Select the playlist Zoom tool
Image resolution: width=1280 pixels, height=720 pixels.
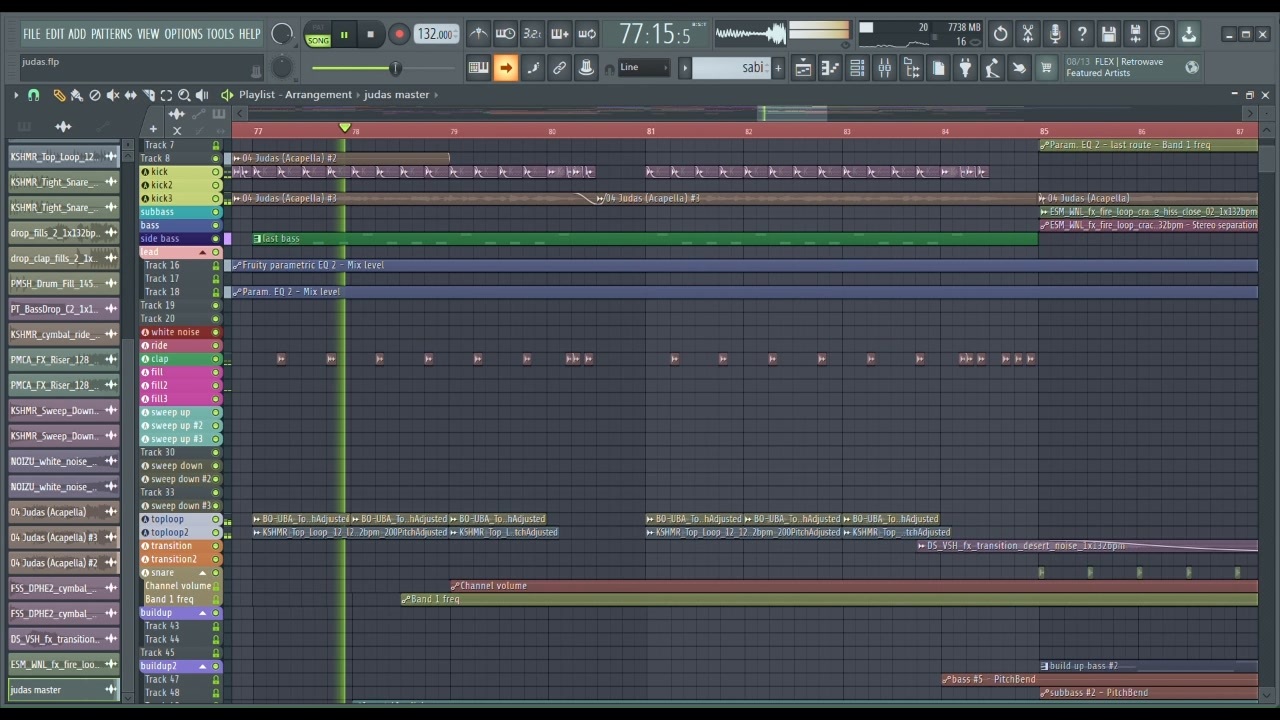tap(184, 95)
